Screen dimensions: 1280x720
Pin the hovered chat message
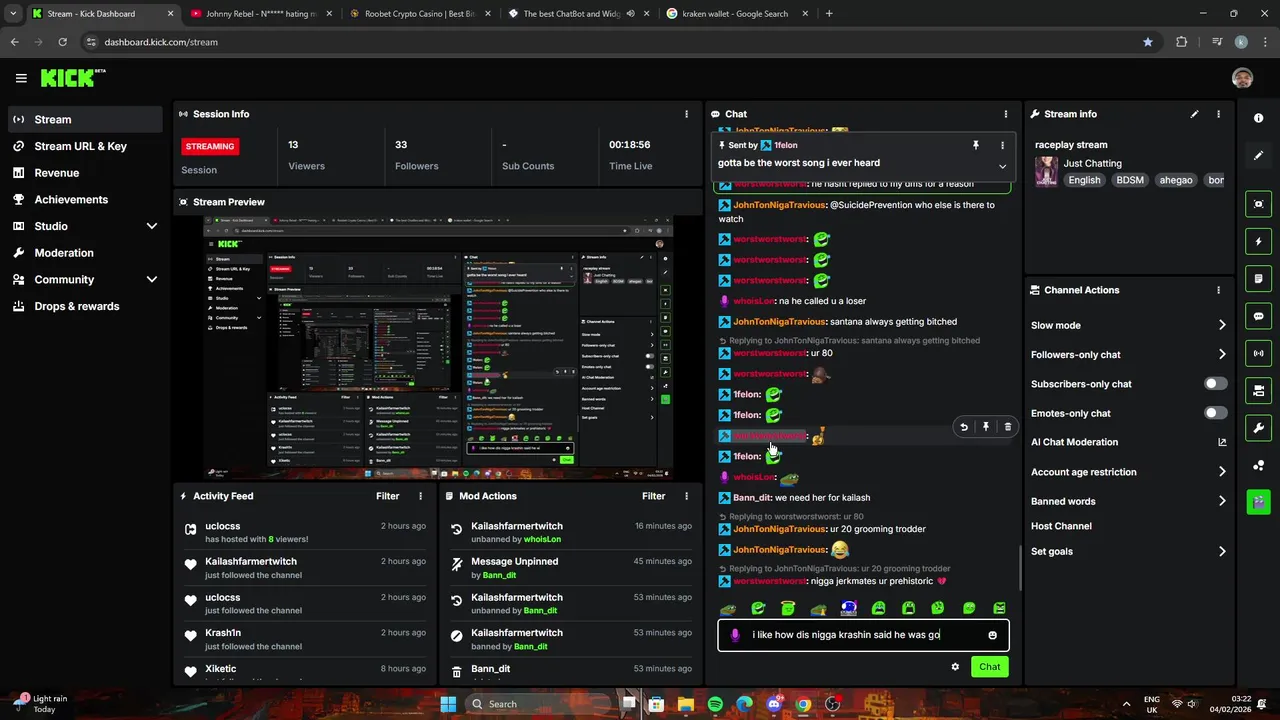pyautogui.click(x=986, y=427)
